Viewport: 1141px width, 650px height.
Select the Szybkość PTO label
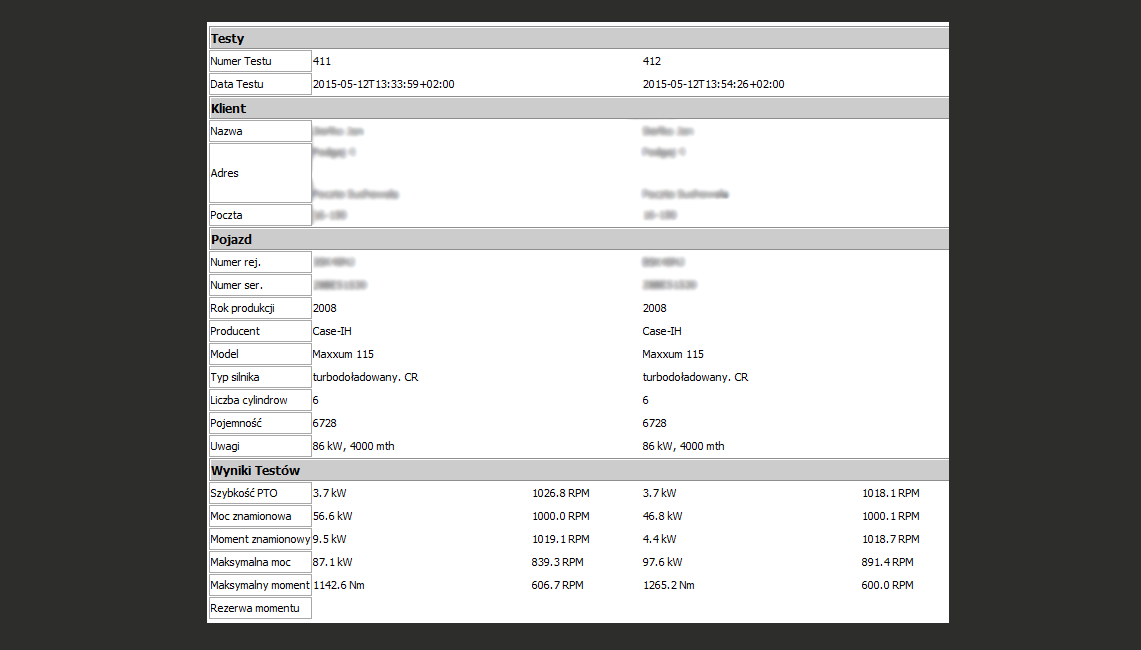pyautogui.click(x=260, y=494)
